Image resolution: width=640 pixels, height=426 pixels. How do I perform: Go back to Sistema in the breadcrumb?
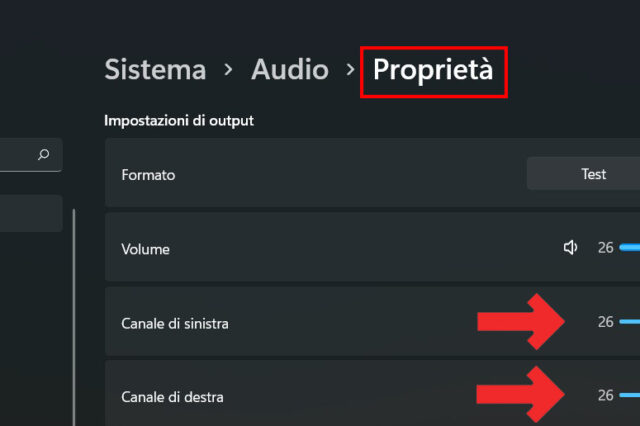click(x=155, y=70)
